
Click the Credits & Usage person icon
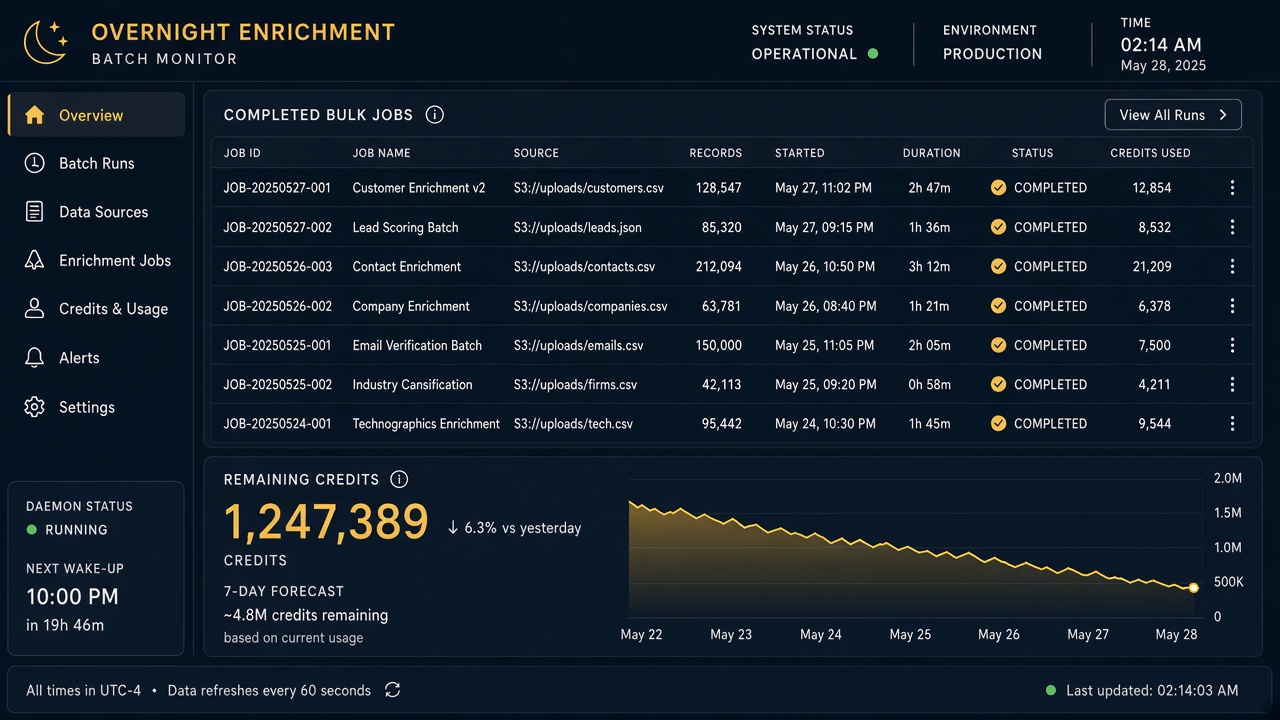pos(34,308)
